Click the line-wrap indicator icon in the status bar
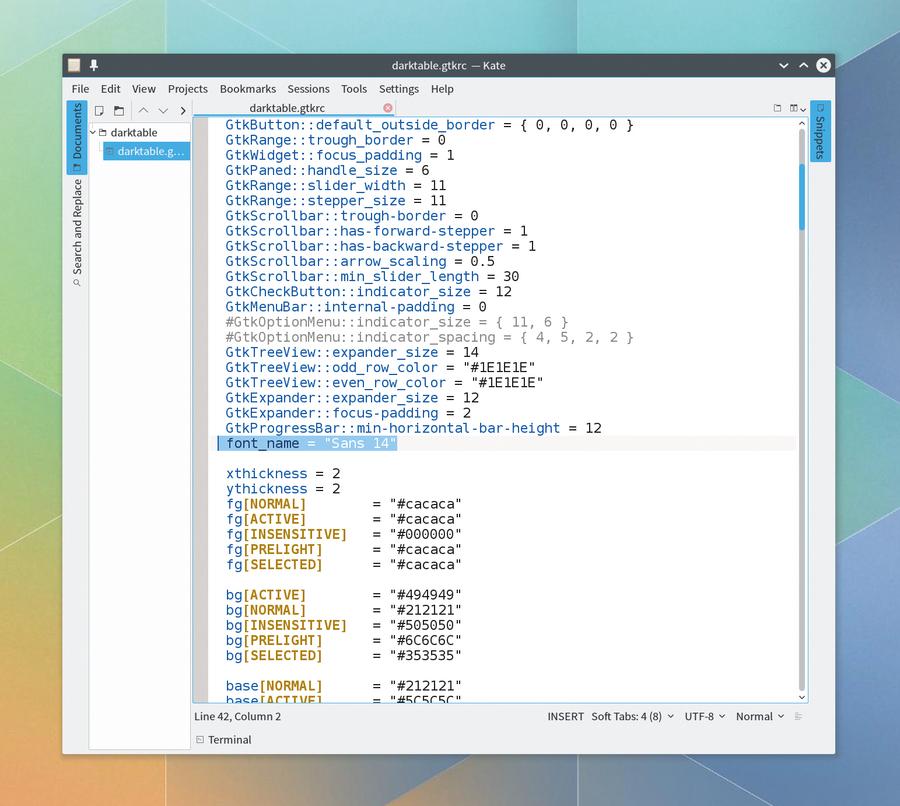900x806 pixels. 798,716
